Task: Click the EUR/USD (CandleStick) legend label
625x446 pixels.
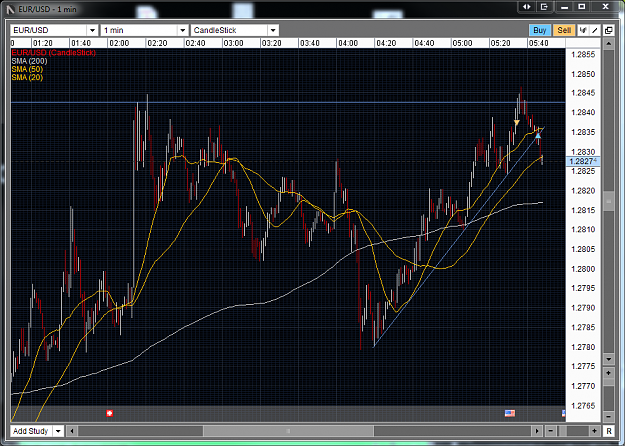Action: click(54, 53)
